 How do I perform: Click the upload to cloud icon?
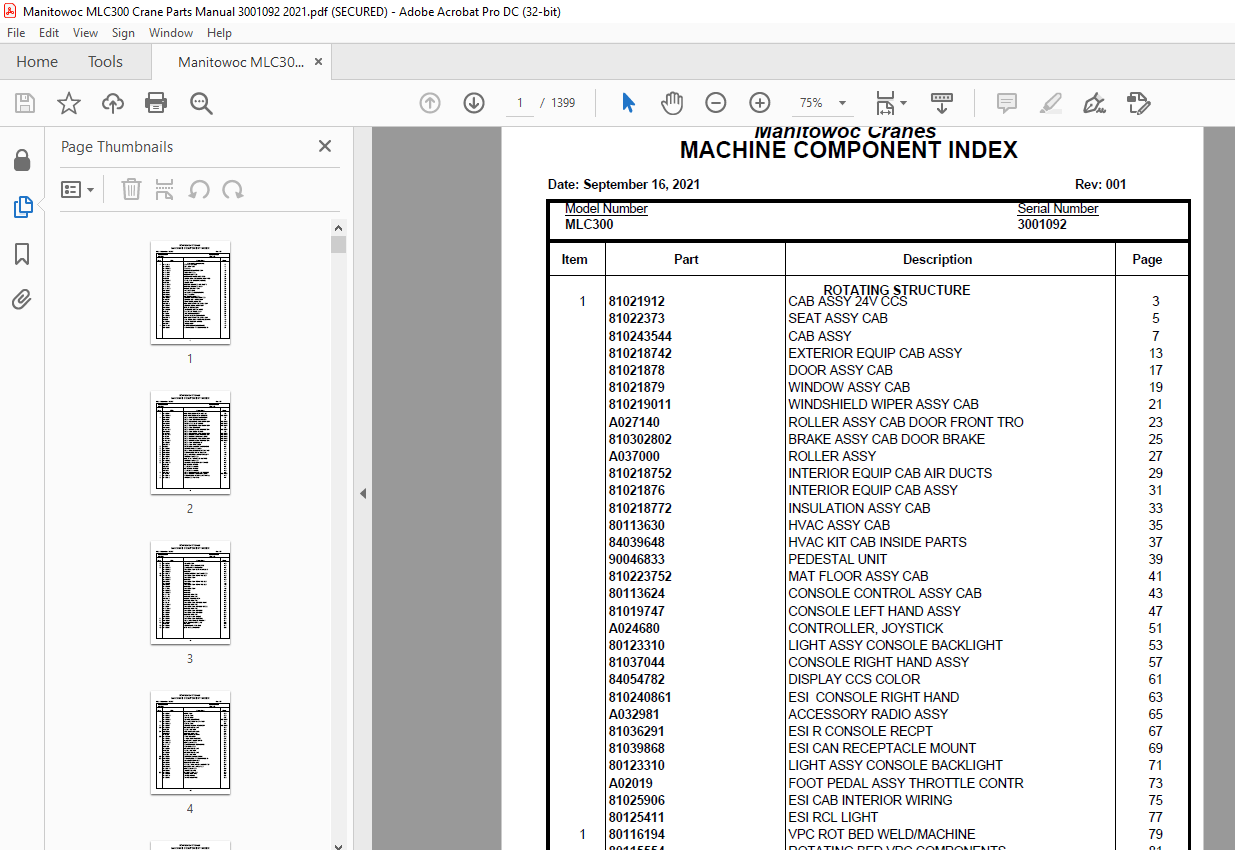[113, 103]
